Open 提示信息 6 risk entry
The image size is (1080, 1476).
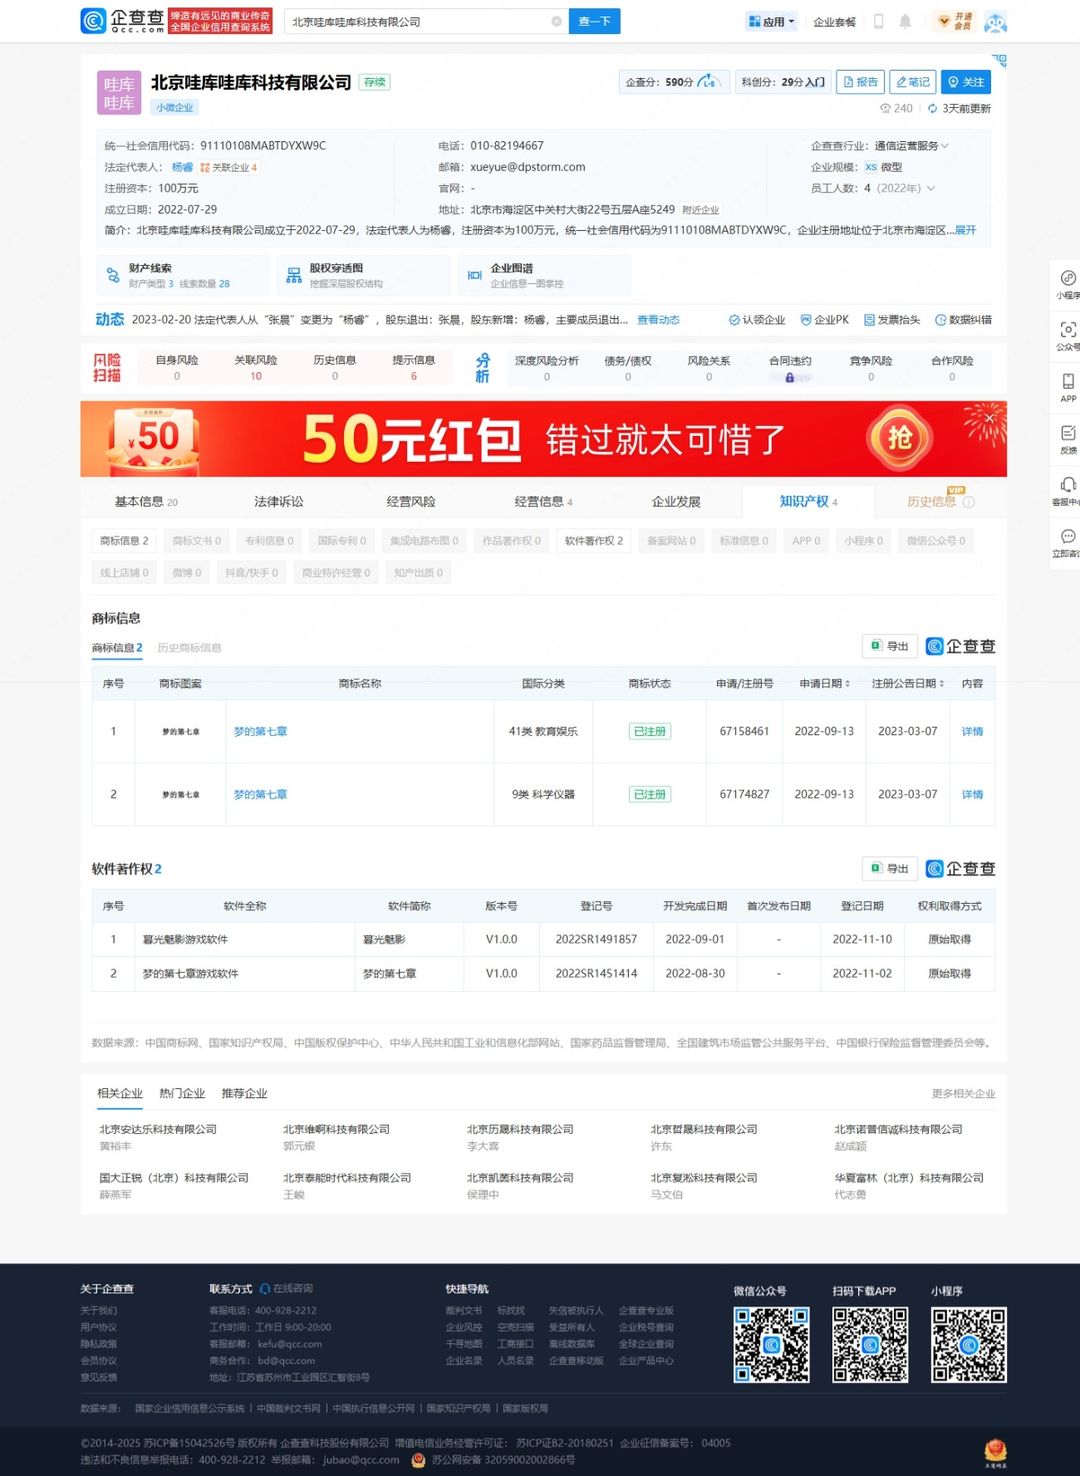tap(413, 367)
